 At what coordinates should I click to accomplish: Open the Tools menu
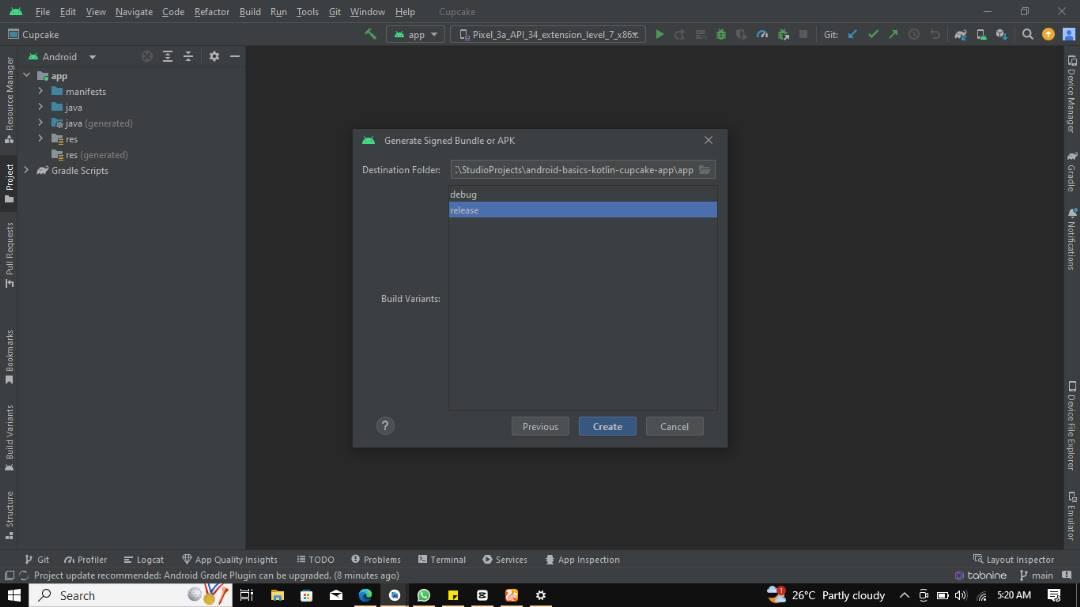[x=307, y=12]
